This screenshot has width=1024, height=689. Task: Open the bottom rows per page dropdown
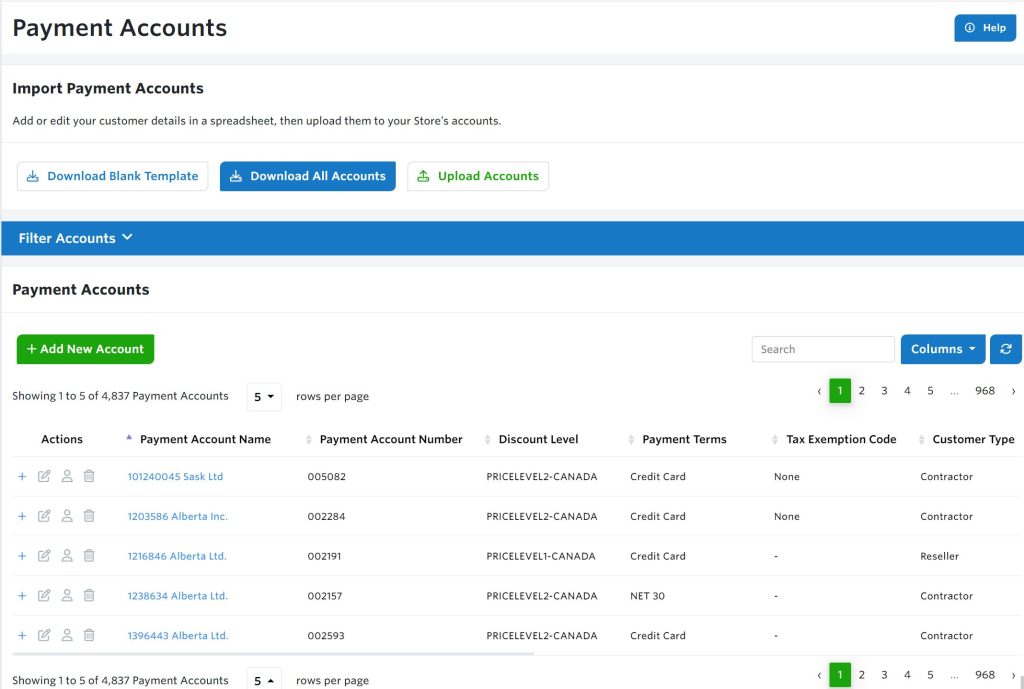tap(264, 680)
